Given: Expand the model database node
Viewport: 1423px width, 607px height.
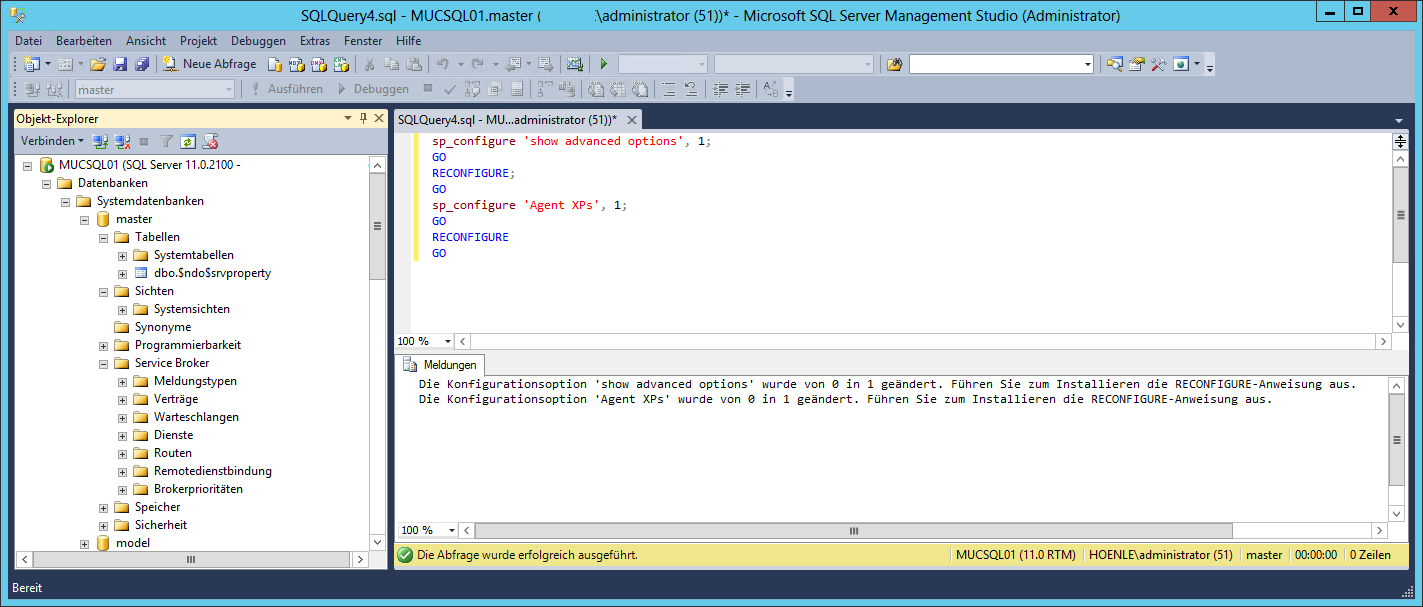Looking at the screenshot, I should pos(85,543).
